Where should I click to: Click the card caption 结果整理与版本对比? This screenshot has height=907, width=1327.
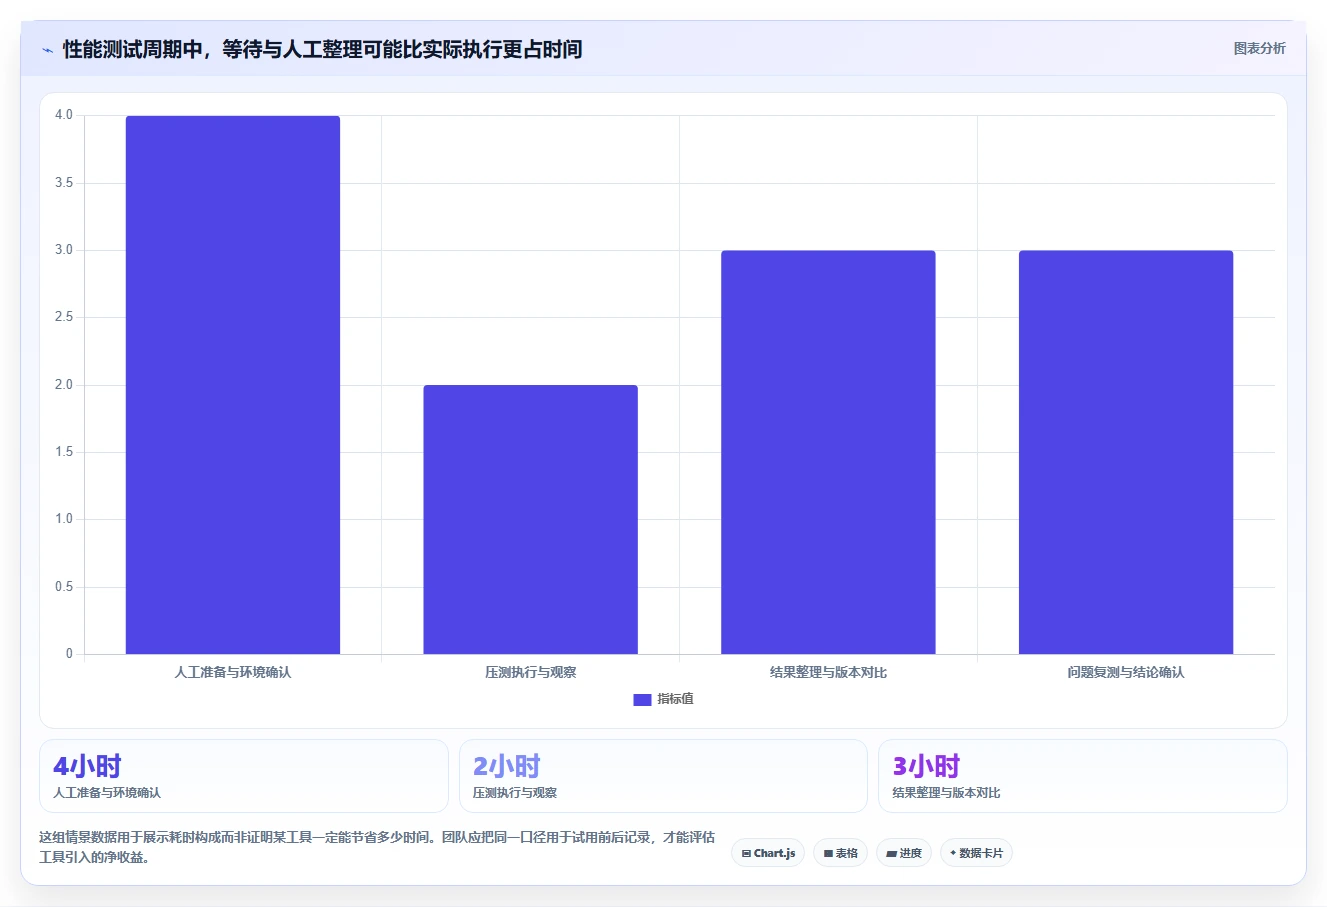(946, 793)
